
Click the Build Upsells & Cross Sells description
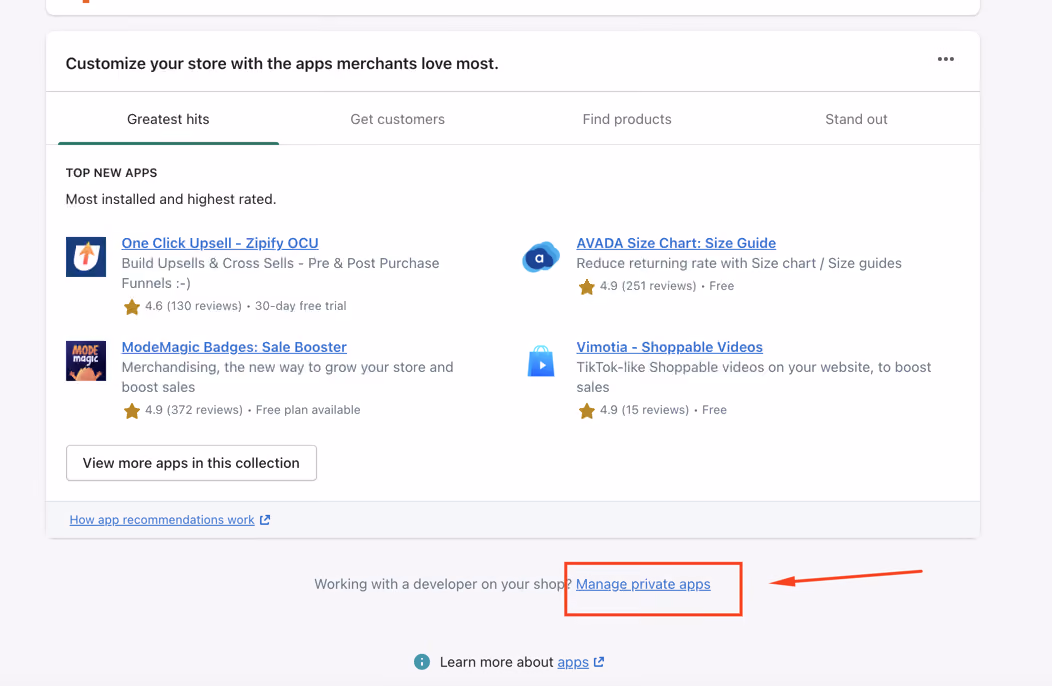click(280, 273)
